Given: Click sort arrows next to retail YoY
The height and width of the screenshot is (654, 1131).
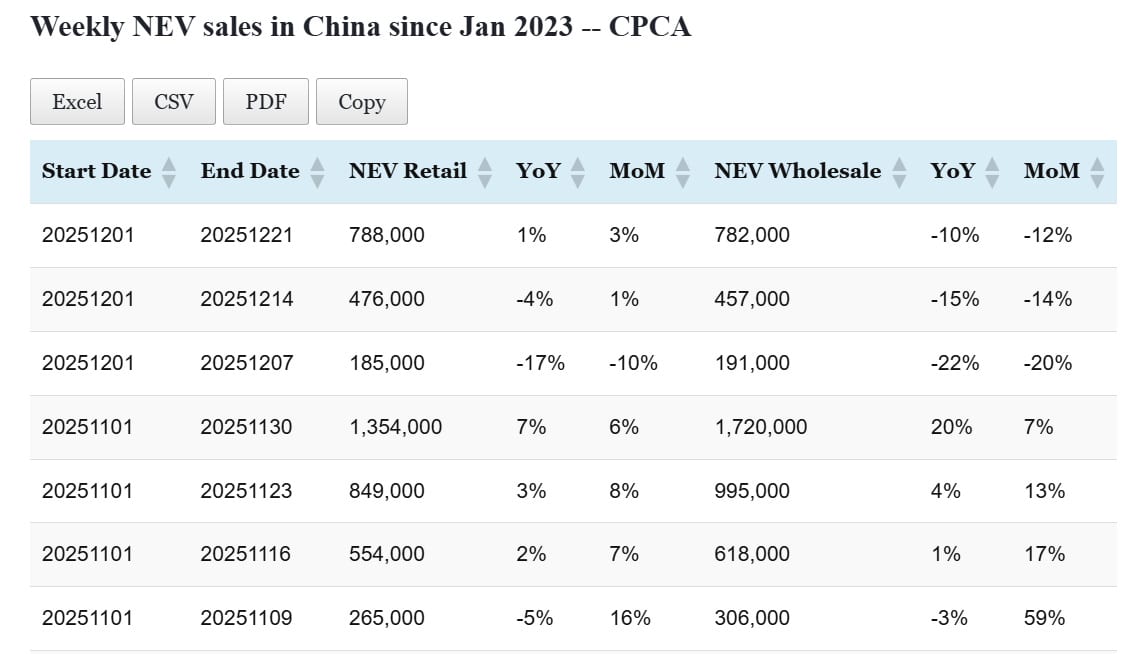Looking at the screenshot, I should [577, 172].
